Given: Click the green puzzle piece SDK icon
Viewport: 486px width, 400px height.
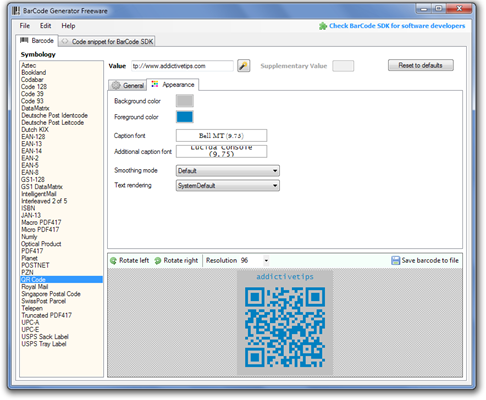Looking at the screenshot, I should pyautogui.click(x=323, y=26).
